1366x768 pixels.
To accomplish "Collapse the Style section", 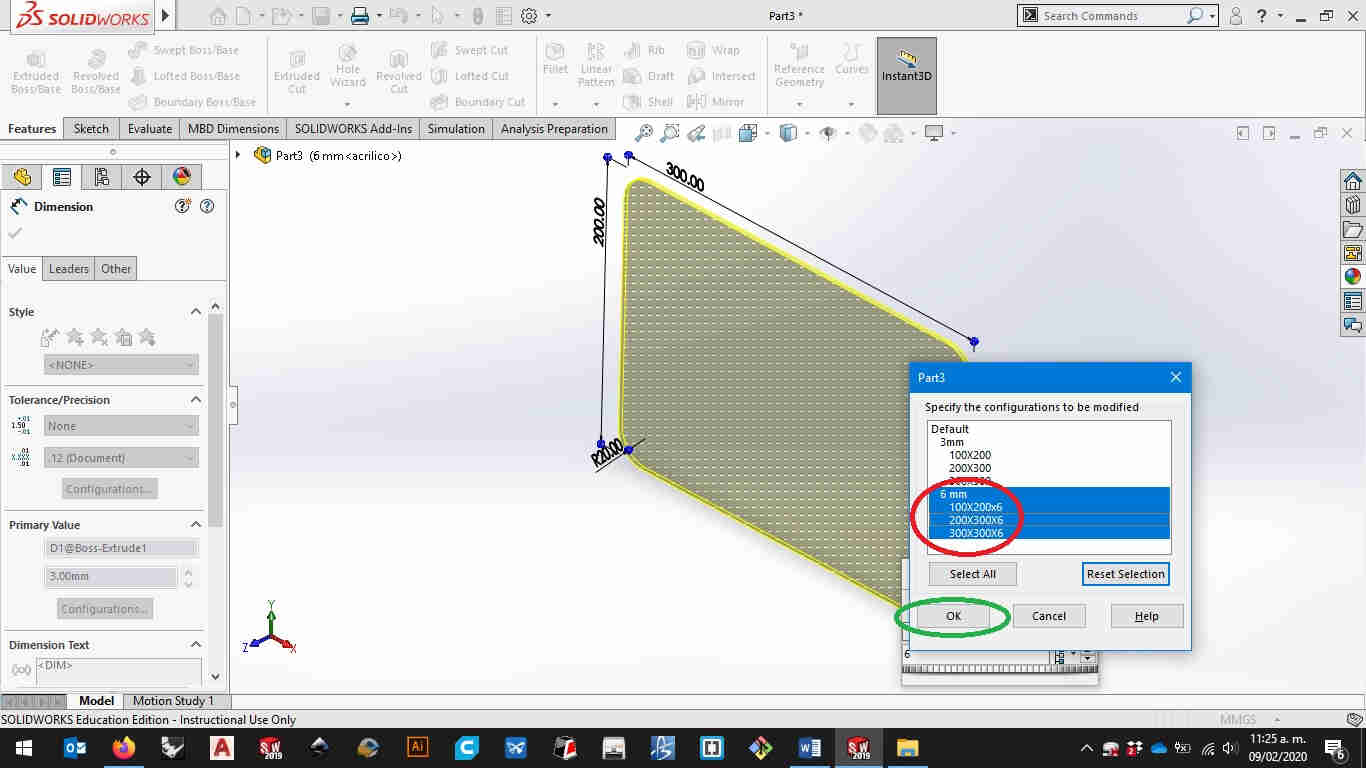I will (x=196, y=312).
